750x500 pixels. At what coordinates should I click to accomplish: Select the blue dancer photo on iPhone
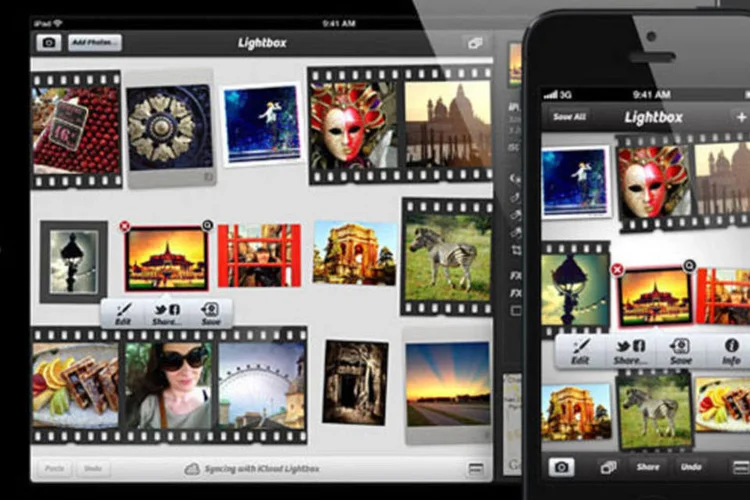[576, 182]
